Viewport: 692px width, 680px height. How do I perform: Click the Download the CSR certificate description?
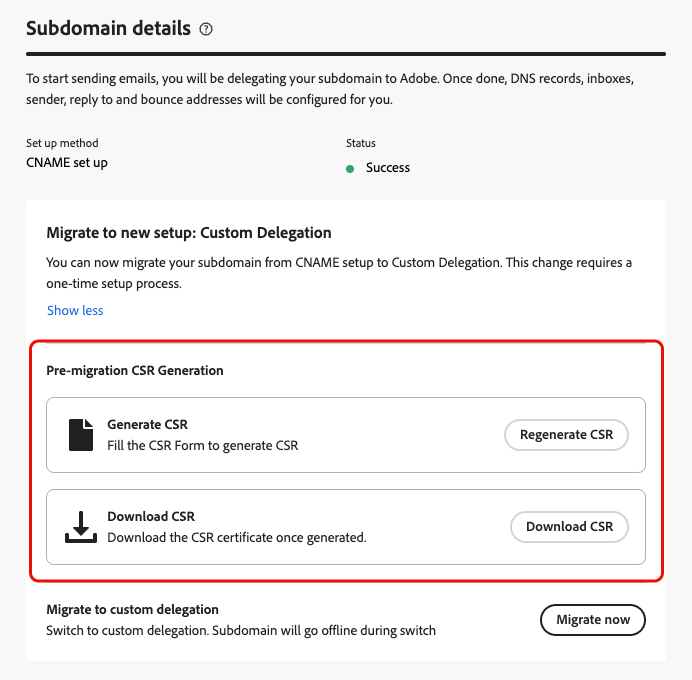coord(237,537)
